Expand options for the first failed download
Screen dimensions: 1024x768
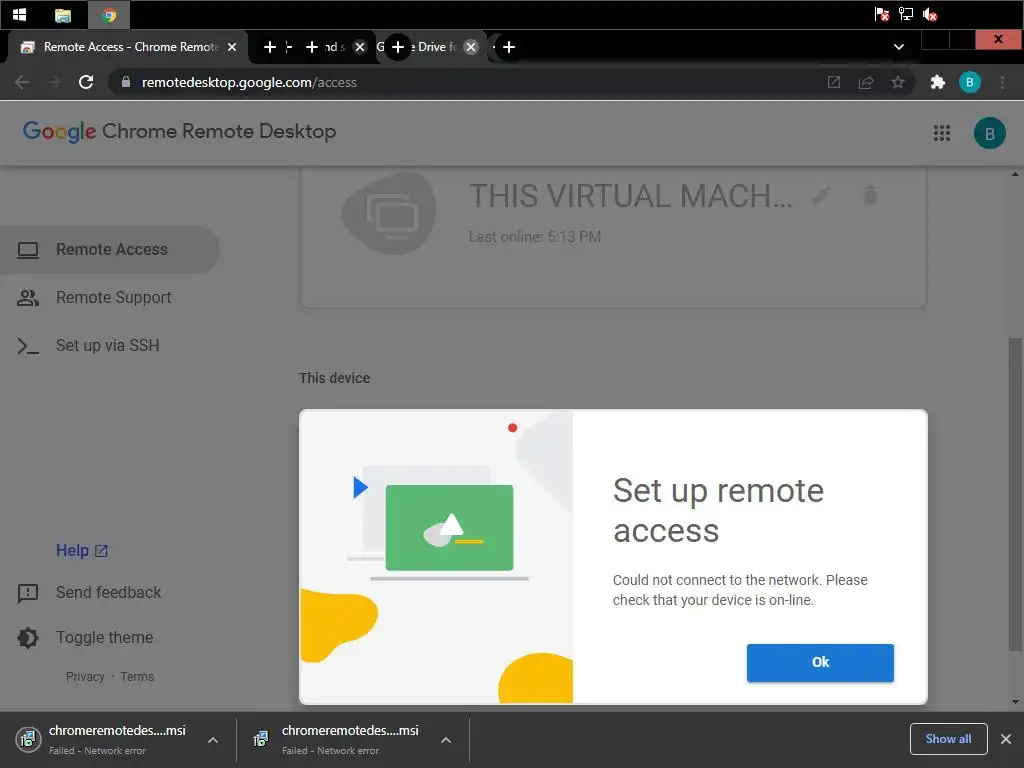213,740
